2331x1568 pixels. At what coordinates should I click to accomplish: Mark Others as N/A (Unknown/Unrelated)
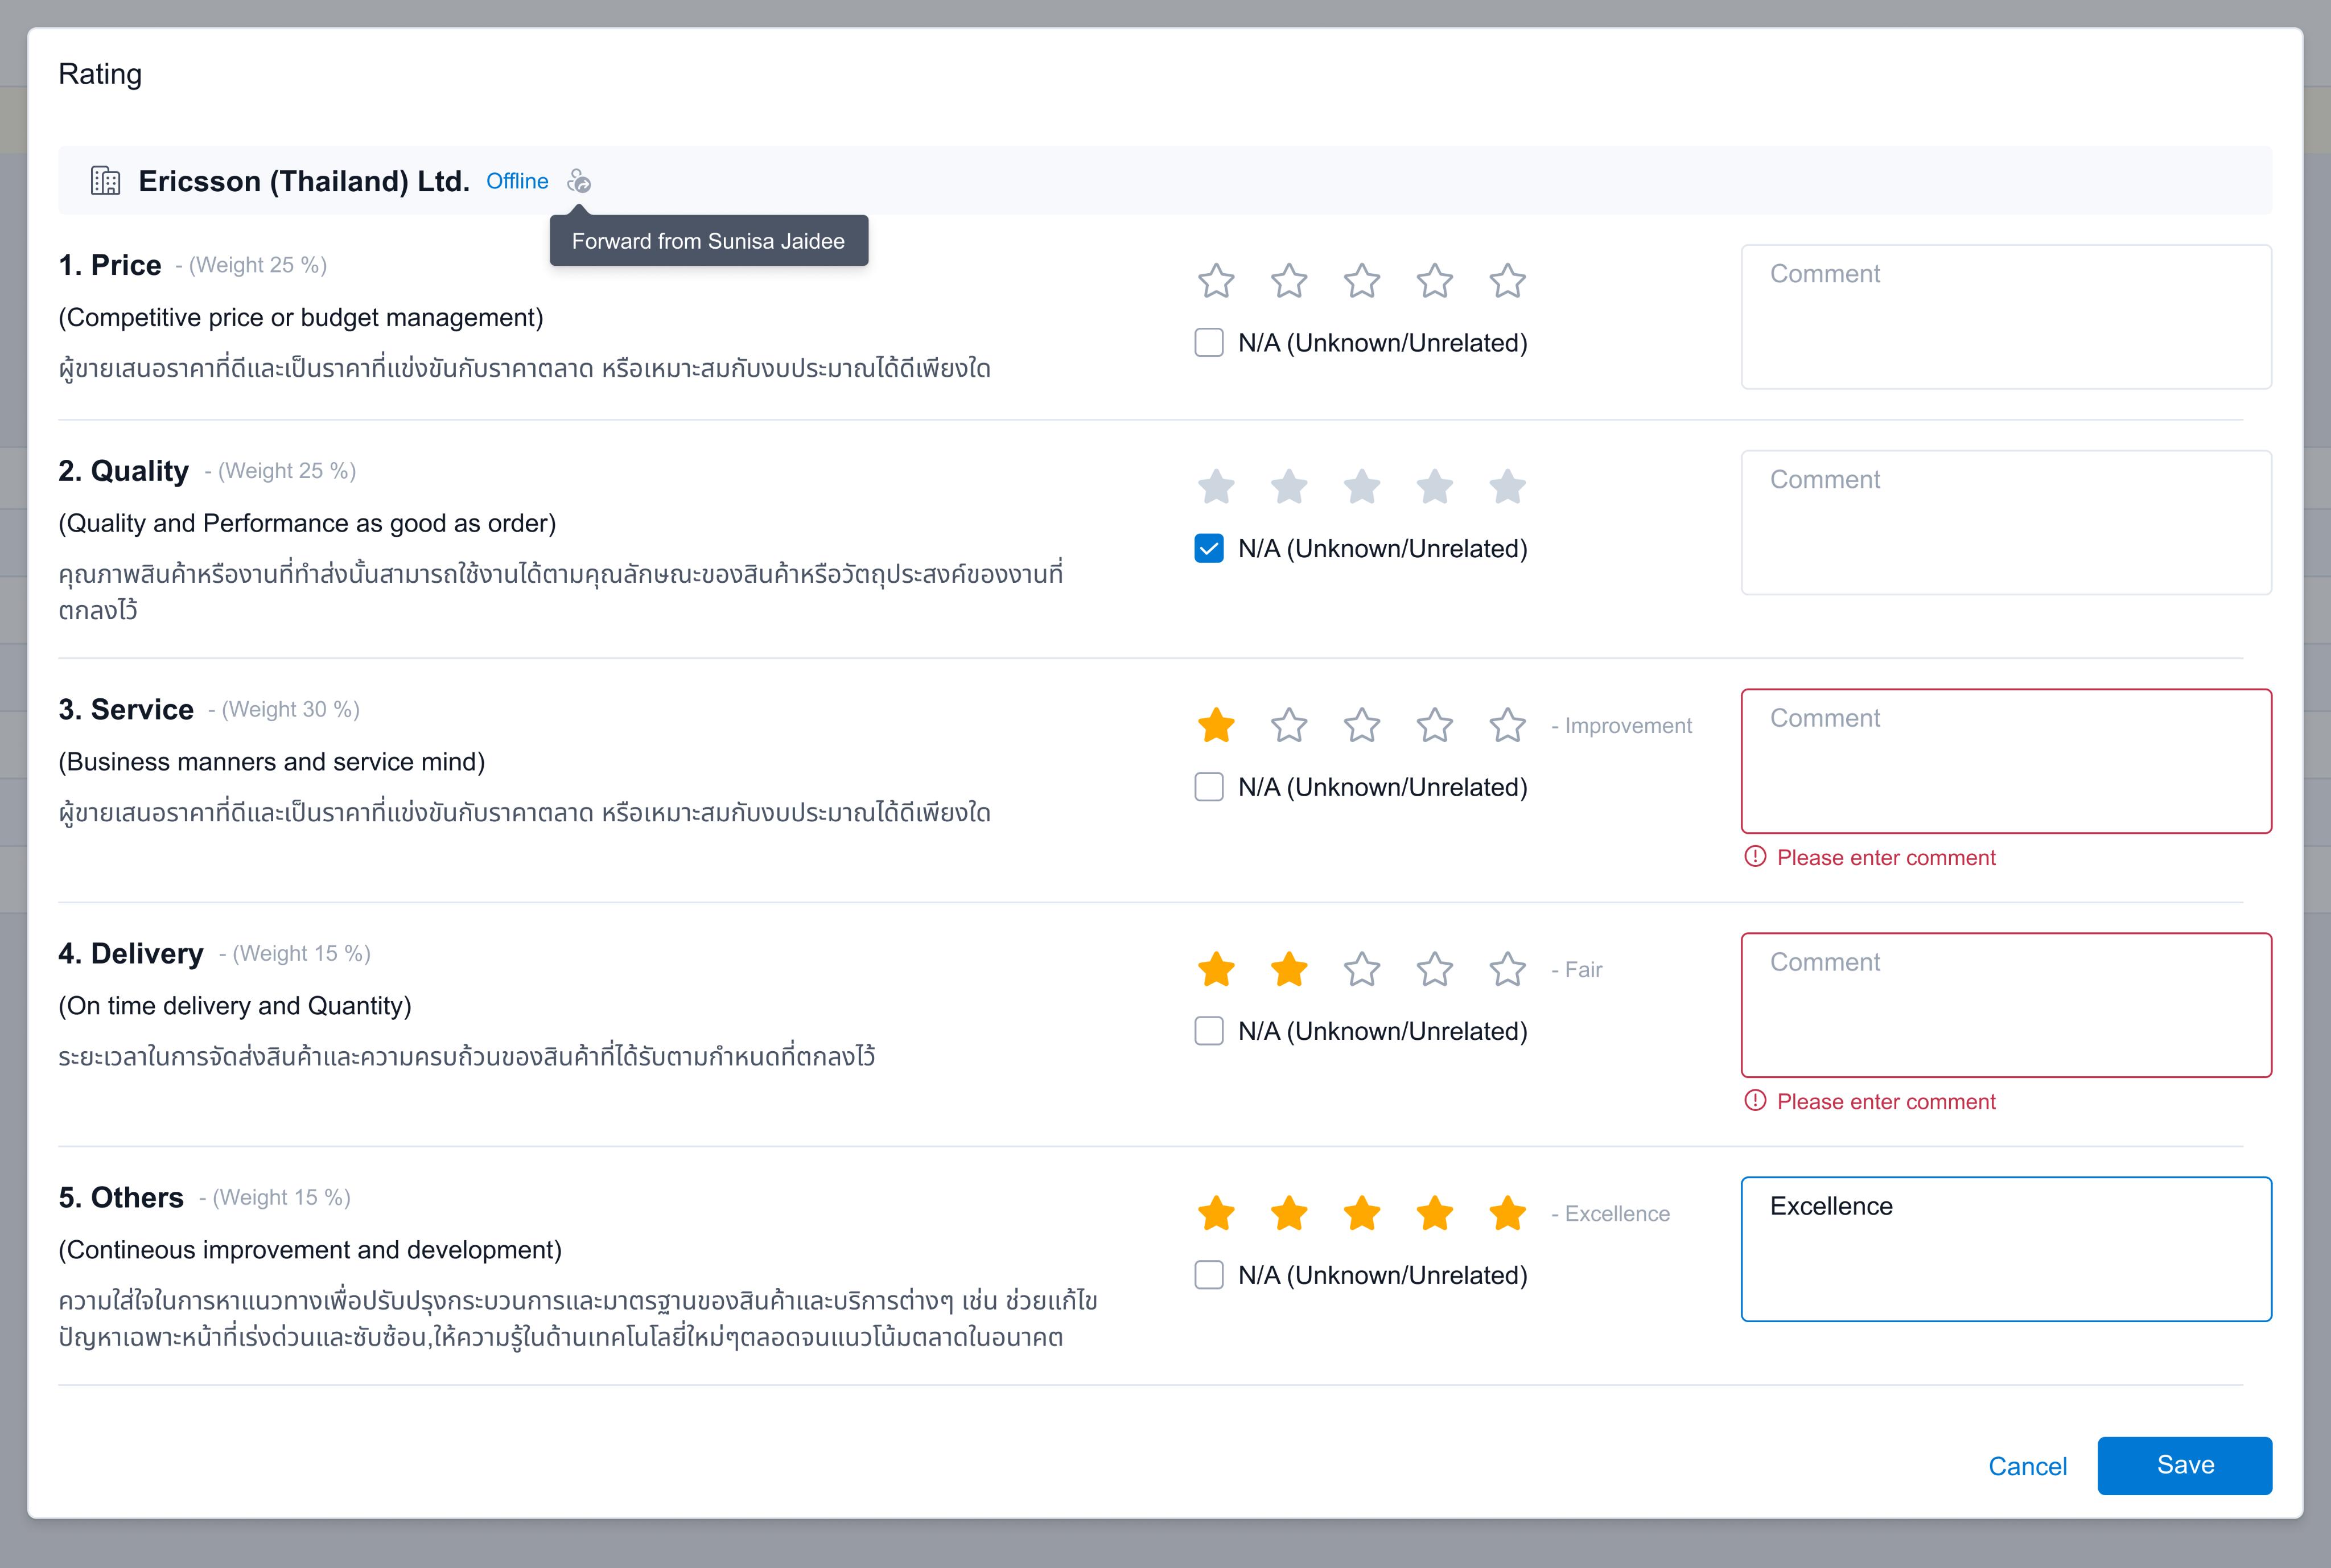pos(1209,1275)
